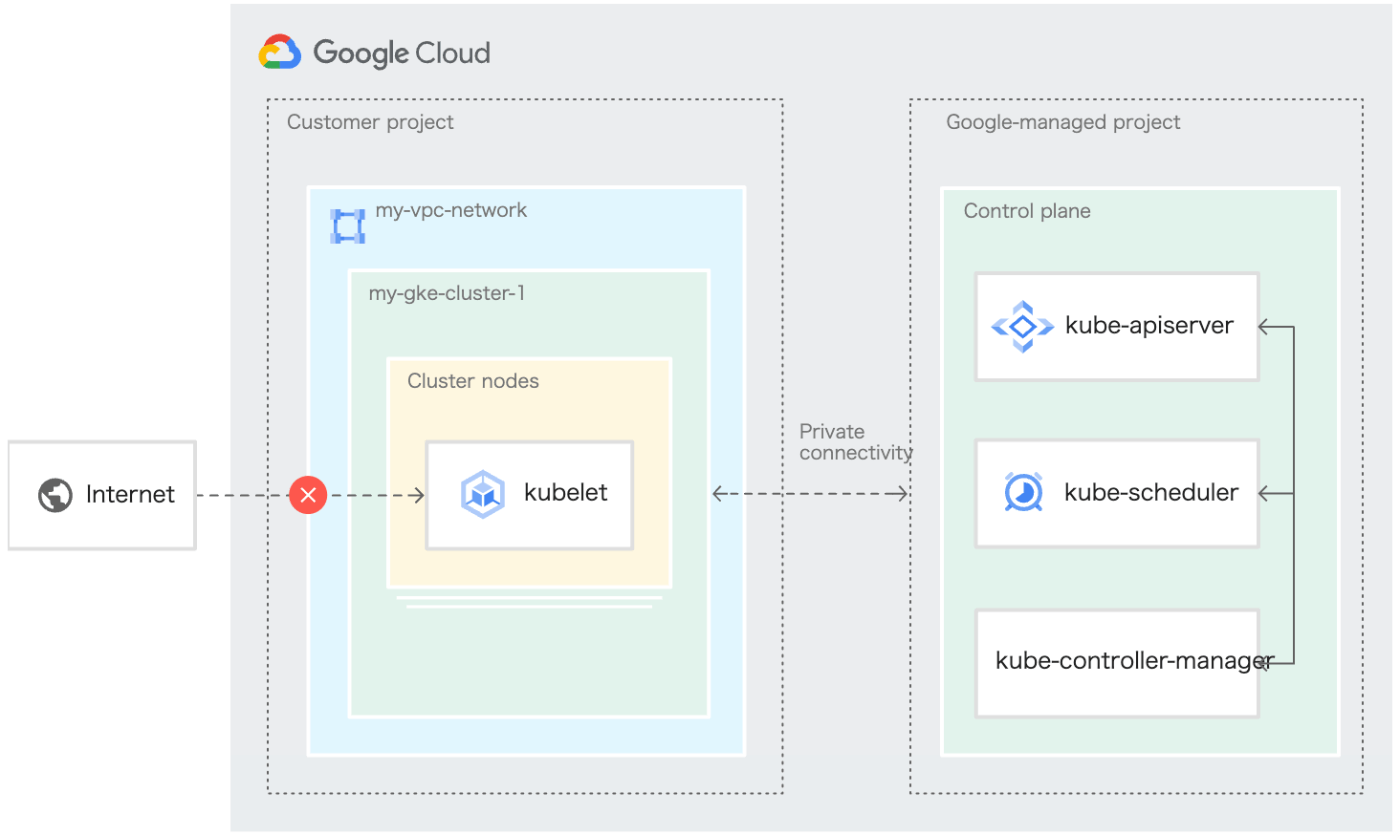
Task: Click the "kubelet" text
Action: (x=566, y=493)
